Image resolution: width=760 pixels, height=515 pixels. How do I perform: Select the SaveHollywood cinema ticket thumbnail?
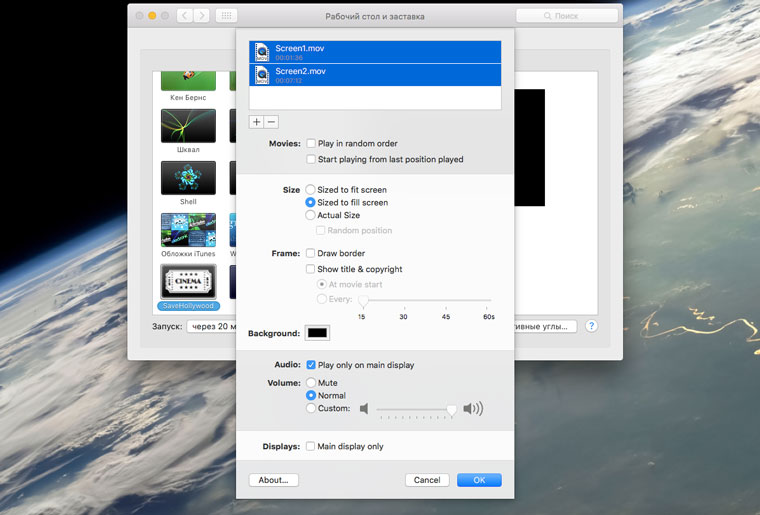tap(188, 281)
